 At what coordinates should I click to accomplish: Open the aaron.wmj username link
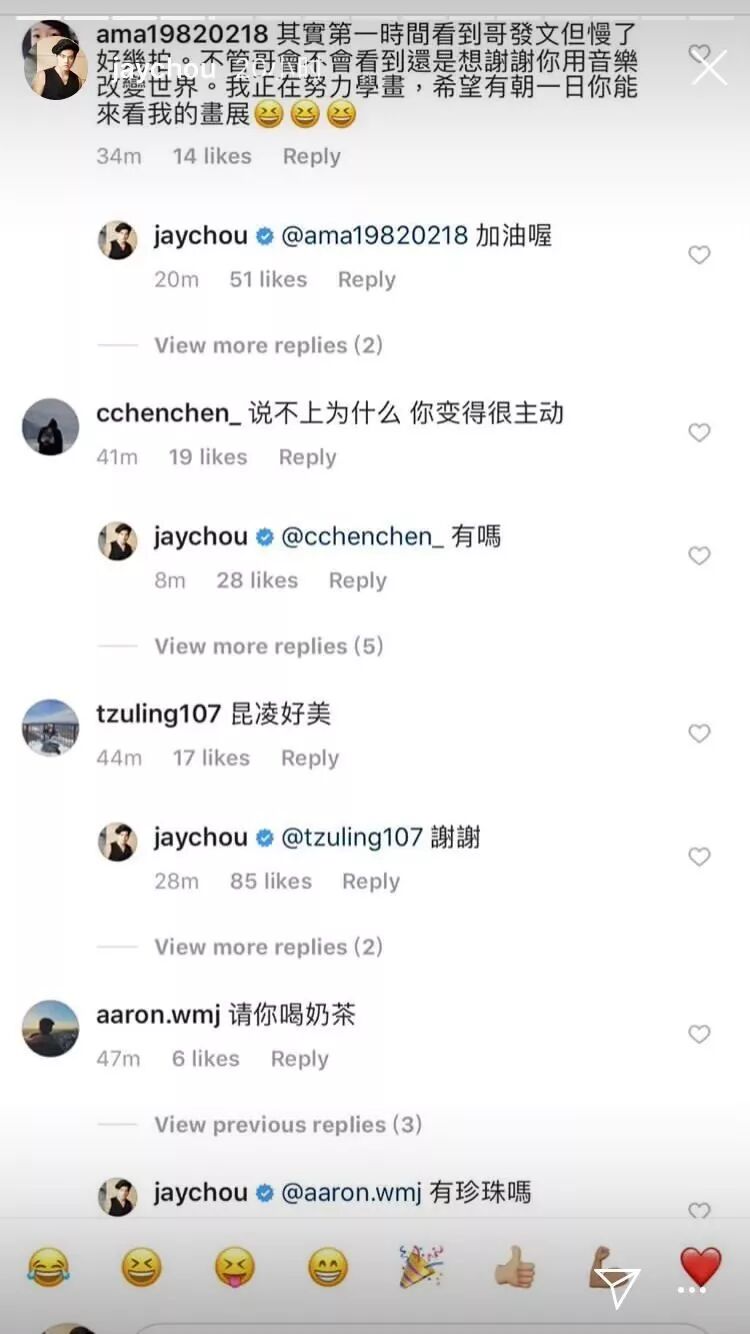(x=158, y=1015)
